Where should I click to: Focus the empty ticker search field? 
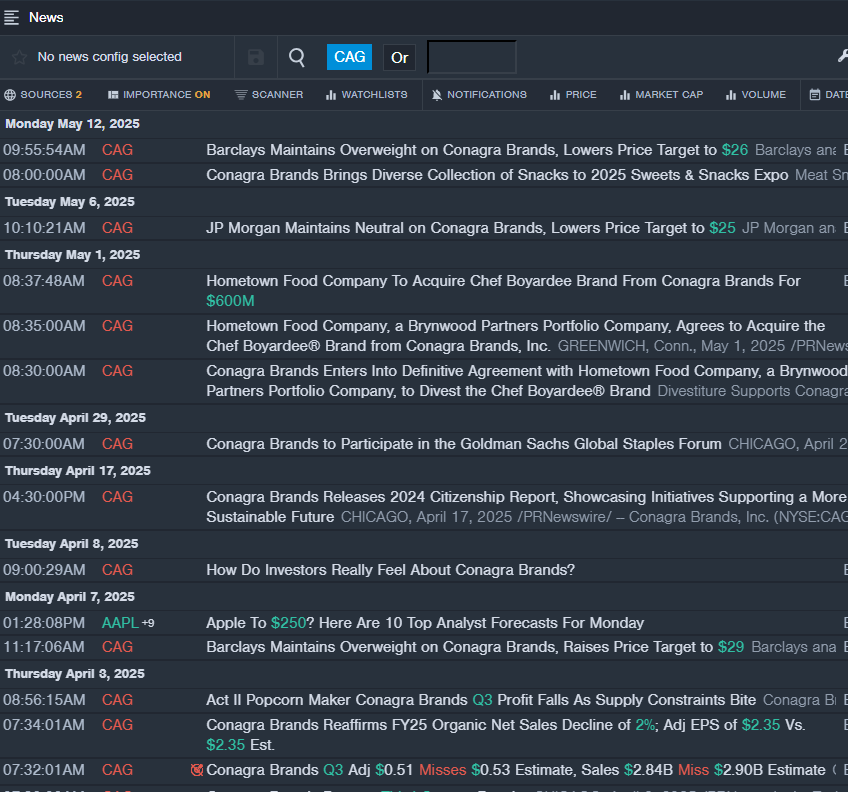pos(472,57)
